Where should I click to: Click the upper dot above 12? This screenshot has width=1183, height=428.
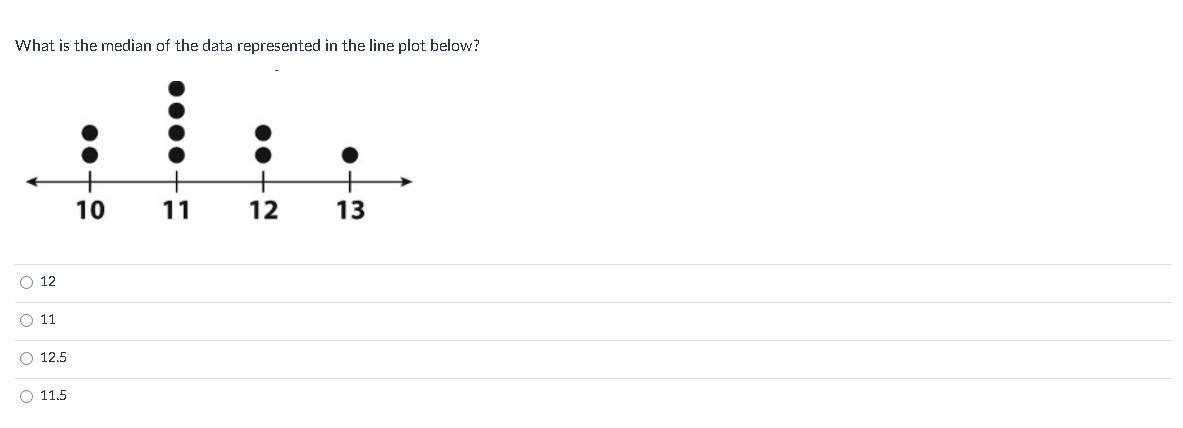263,133
